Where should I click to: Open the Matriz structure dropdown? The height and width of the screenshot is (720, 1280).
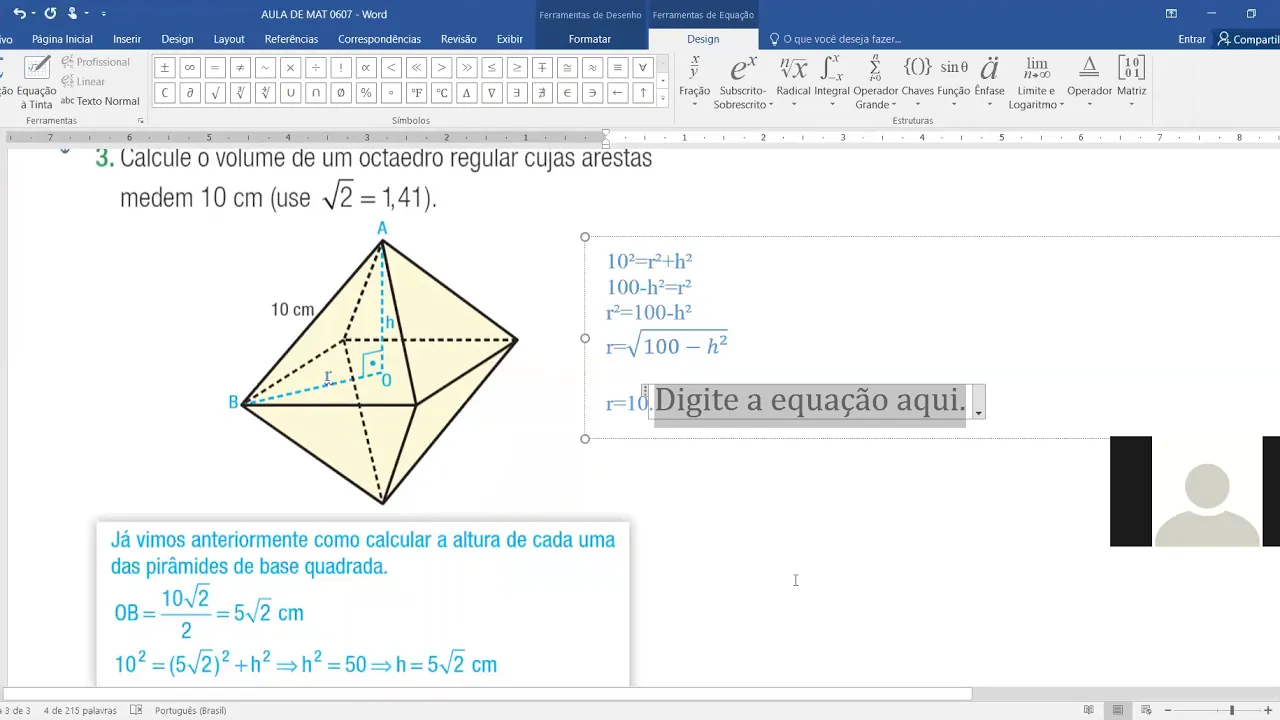pos(1131,82)
